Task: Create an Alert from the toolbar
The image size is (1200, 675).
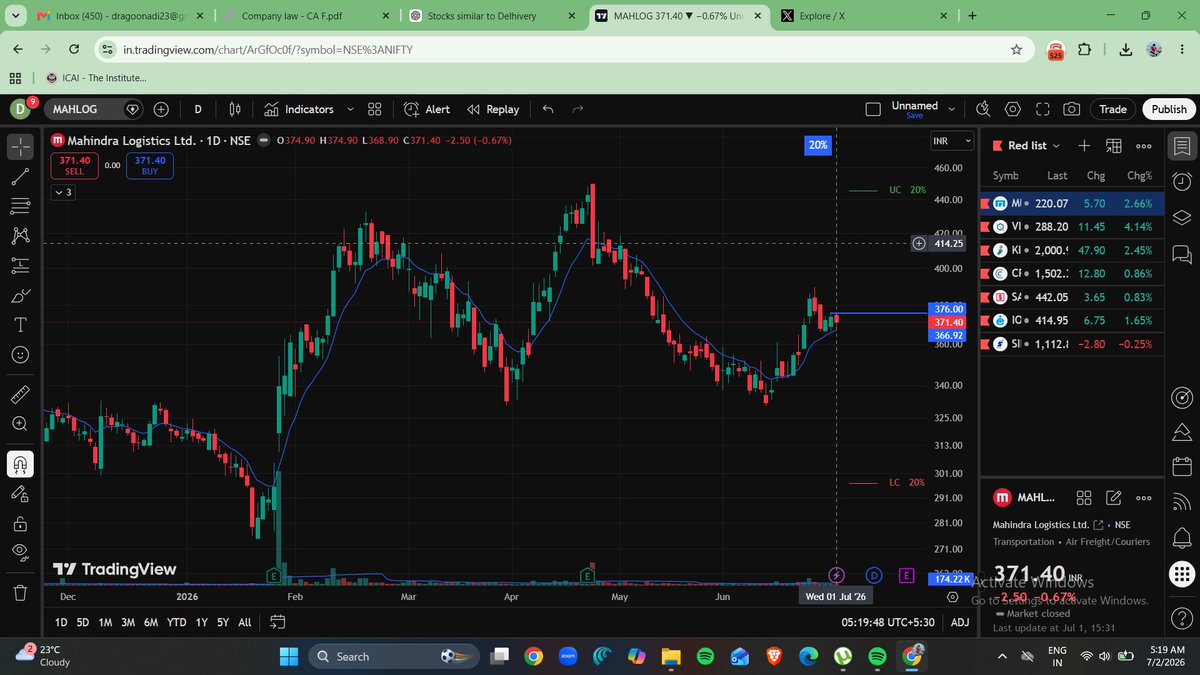Action: pos(427,109)
